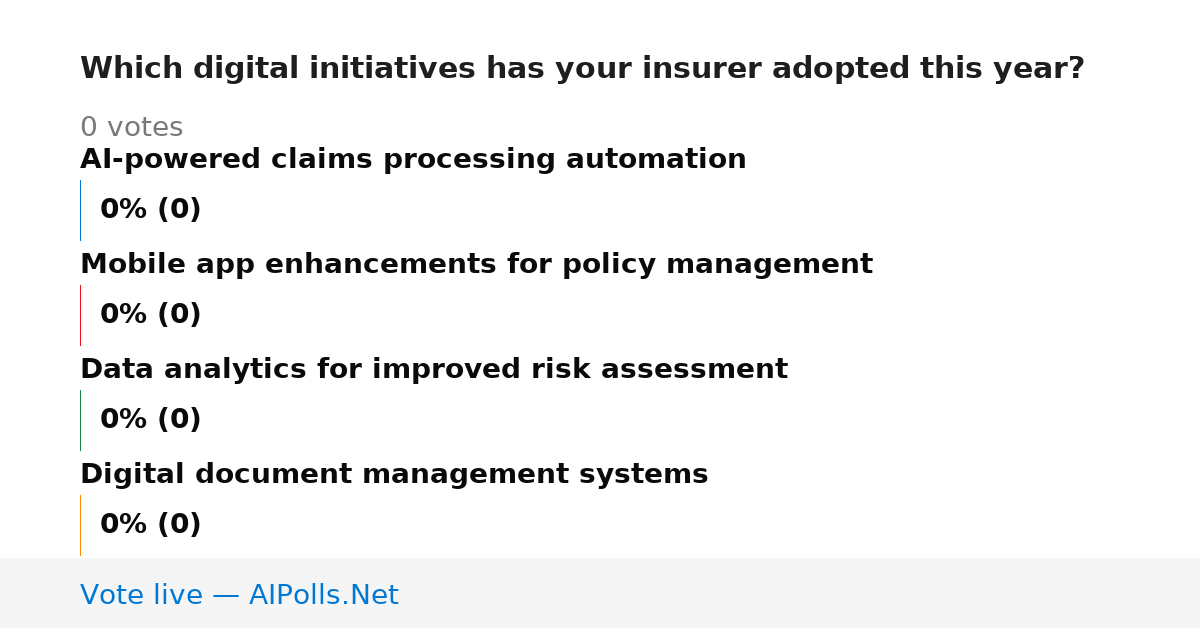Click the gray footer bar area

[x=600, y=593]
